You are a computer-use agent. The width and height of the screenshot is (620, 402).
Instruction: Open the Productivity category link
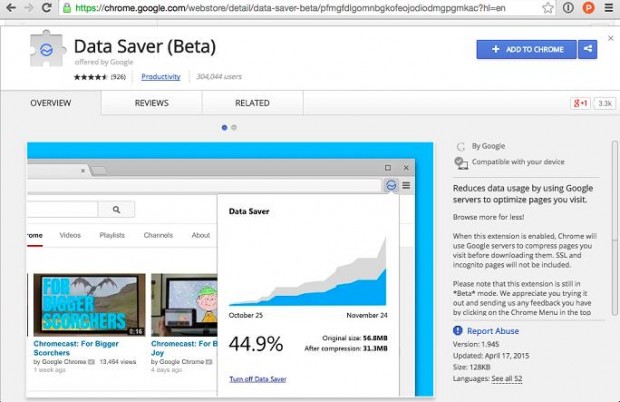click(x=161, y=77)
